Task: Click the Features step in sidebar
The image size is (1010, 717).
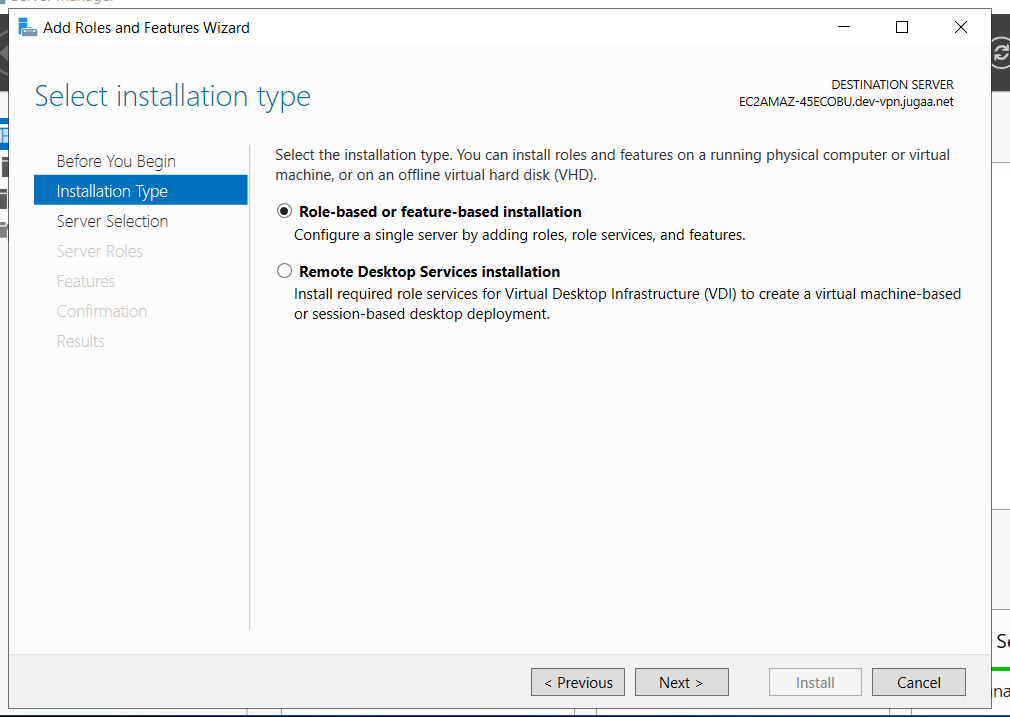Action: tap(86, 281)
